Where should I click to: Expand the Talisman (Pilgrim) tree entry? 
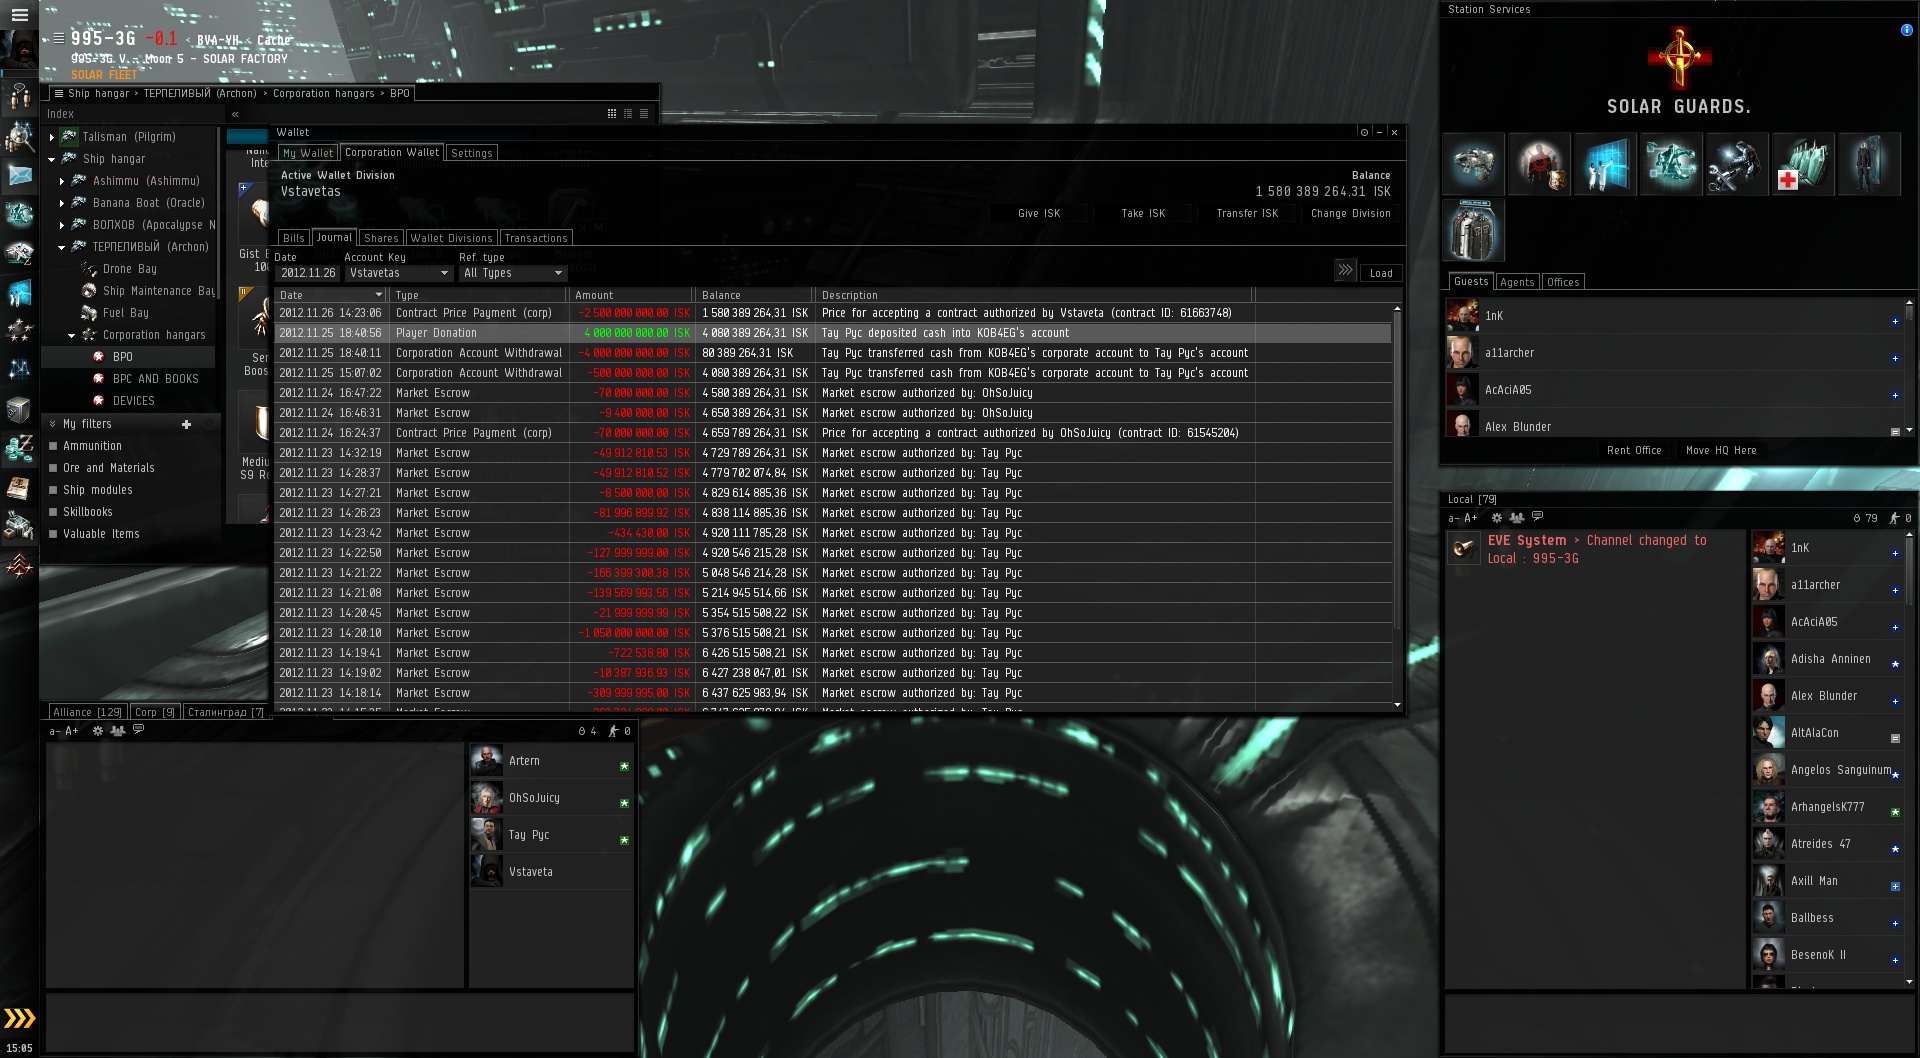[x=51, y=137]
